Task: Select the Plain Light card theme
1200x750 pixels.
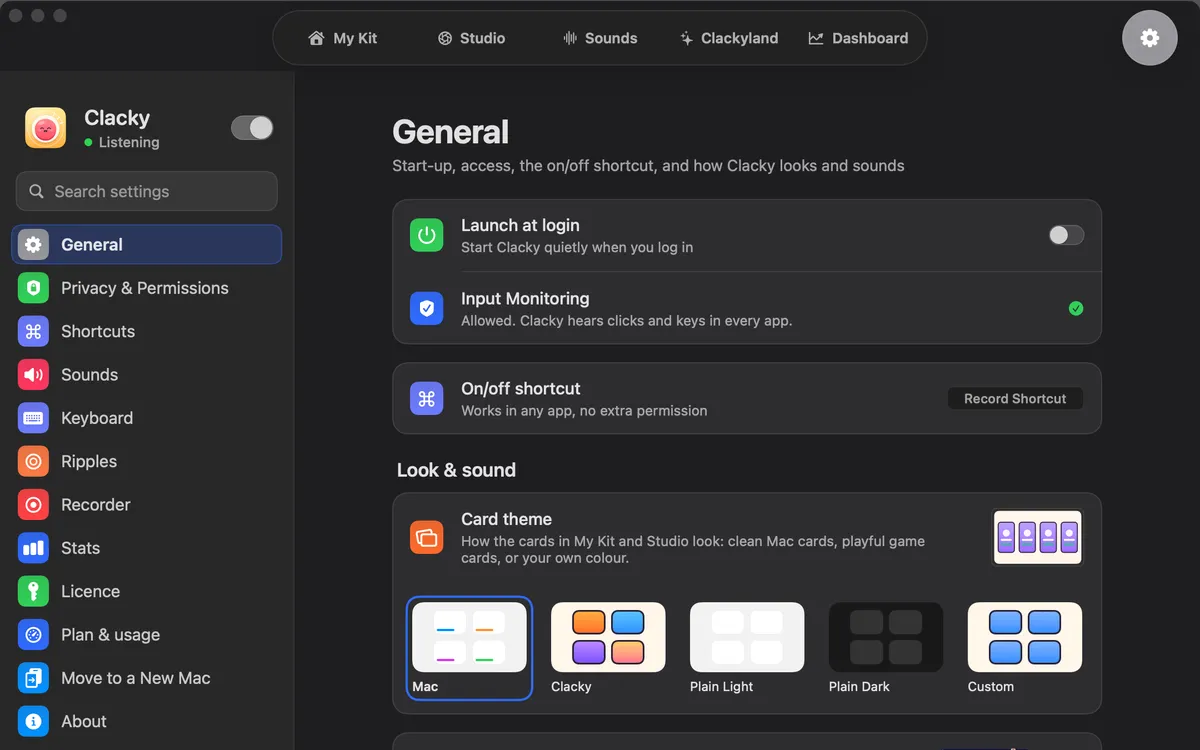Action: click(x=747, y=648)
